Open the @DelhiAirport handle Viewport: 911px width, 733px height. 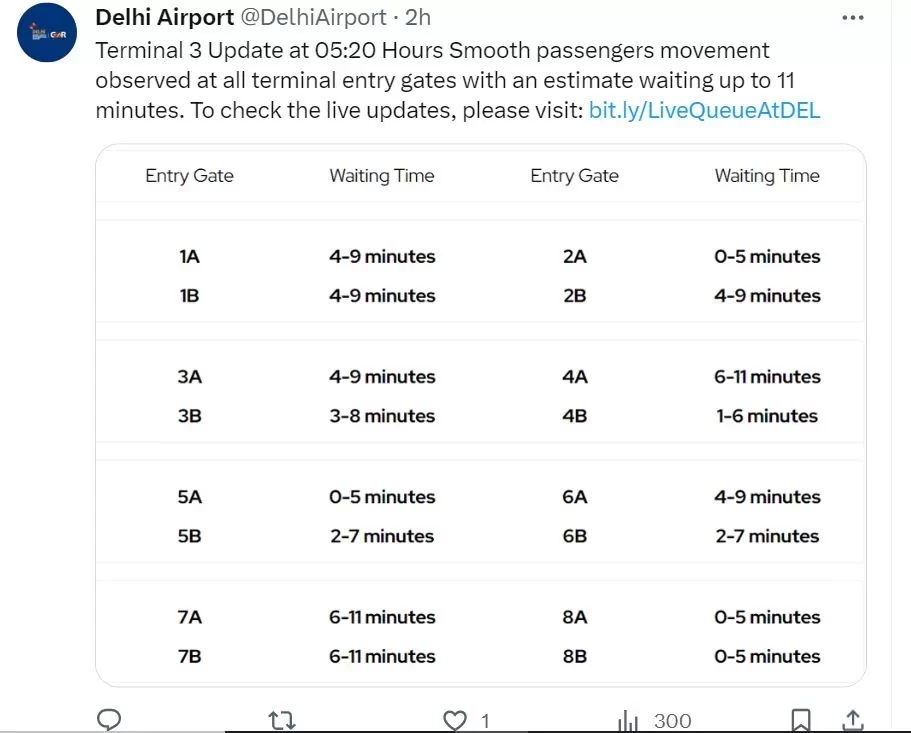[313, 17]
